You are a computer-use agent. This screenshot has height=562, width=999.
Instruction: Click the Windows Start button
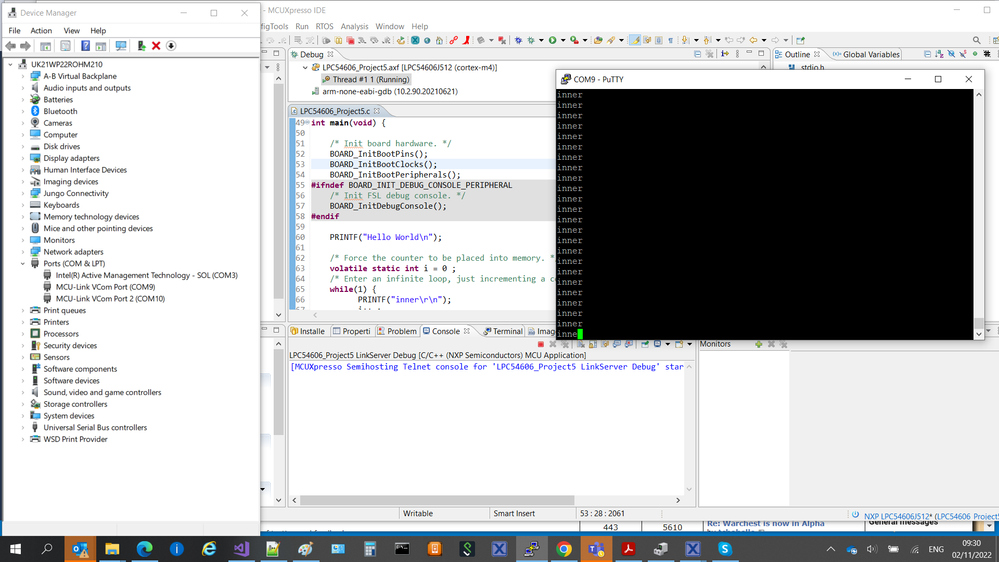[15, 549]
